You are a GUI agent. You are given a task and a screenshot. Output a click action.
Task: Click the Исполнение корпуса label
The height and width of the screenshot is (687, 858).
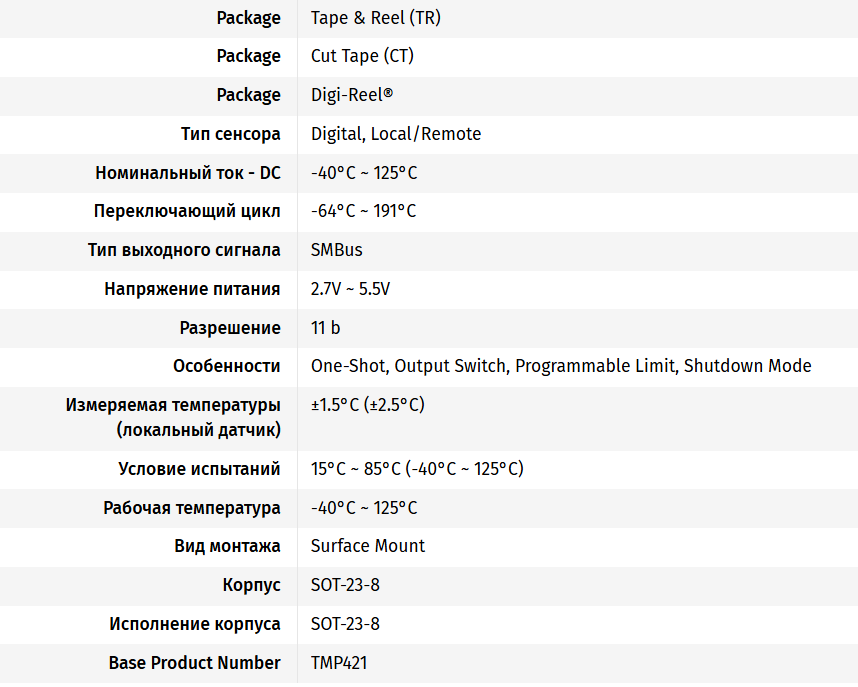[x=195, y=624]
